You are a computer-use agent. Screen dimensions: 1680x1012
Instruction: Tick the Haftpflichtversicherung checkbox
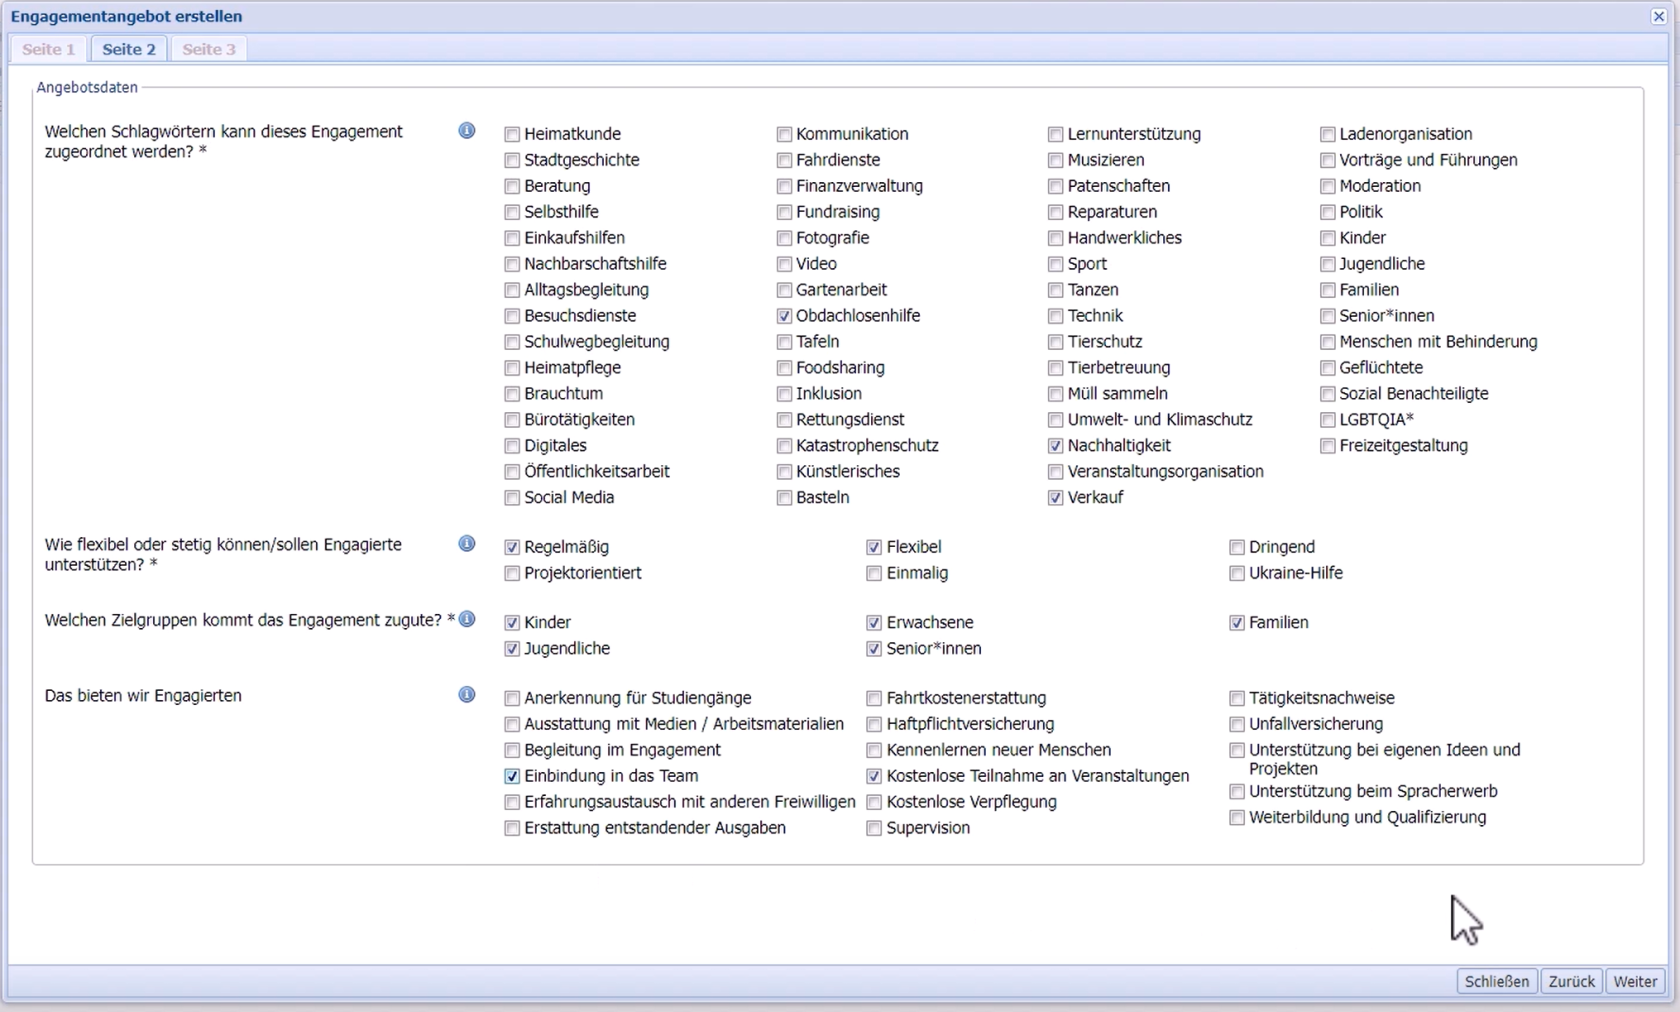pos(874,724)
